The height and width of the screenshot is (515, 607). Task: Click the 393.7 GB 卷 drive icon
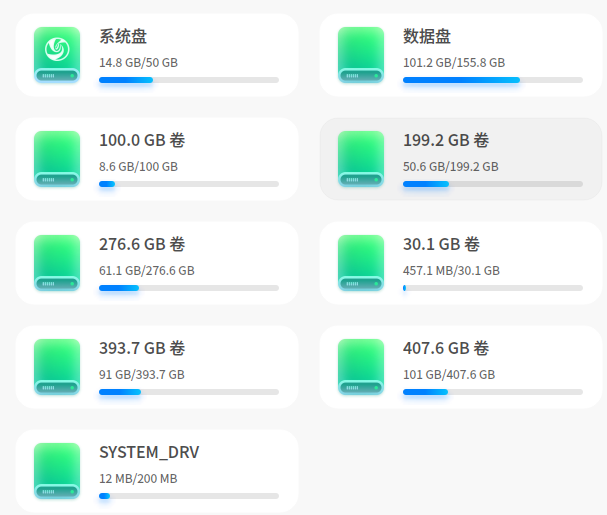[57, 367]
